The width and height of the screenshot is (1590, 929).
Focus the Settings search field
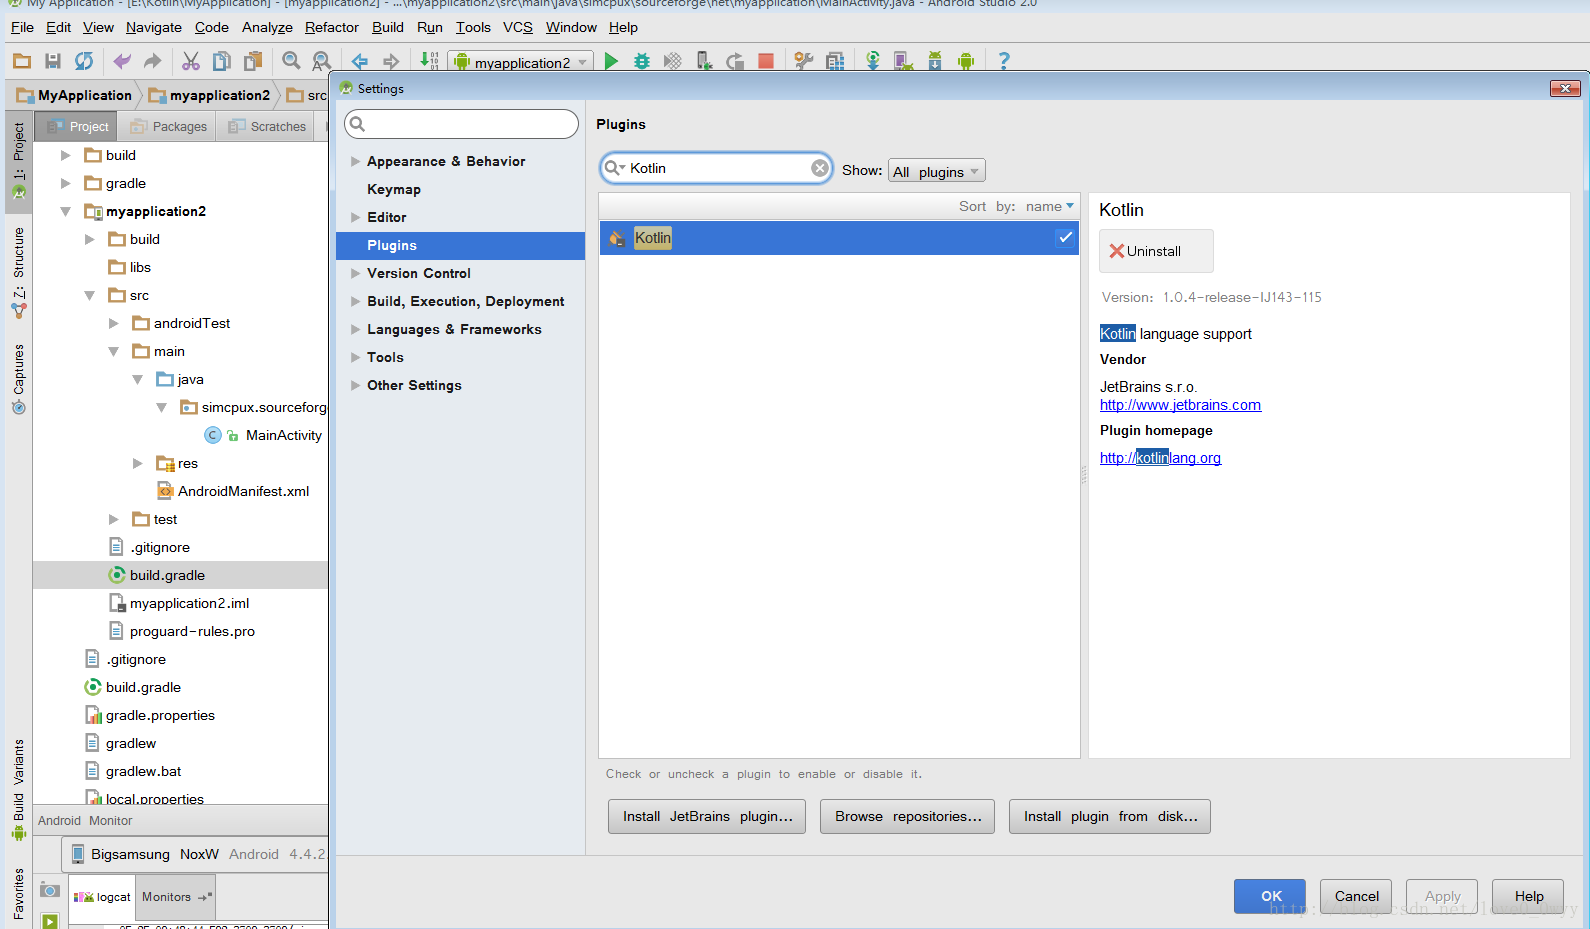pos(461,124)
